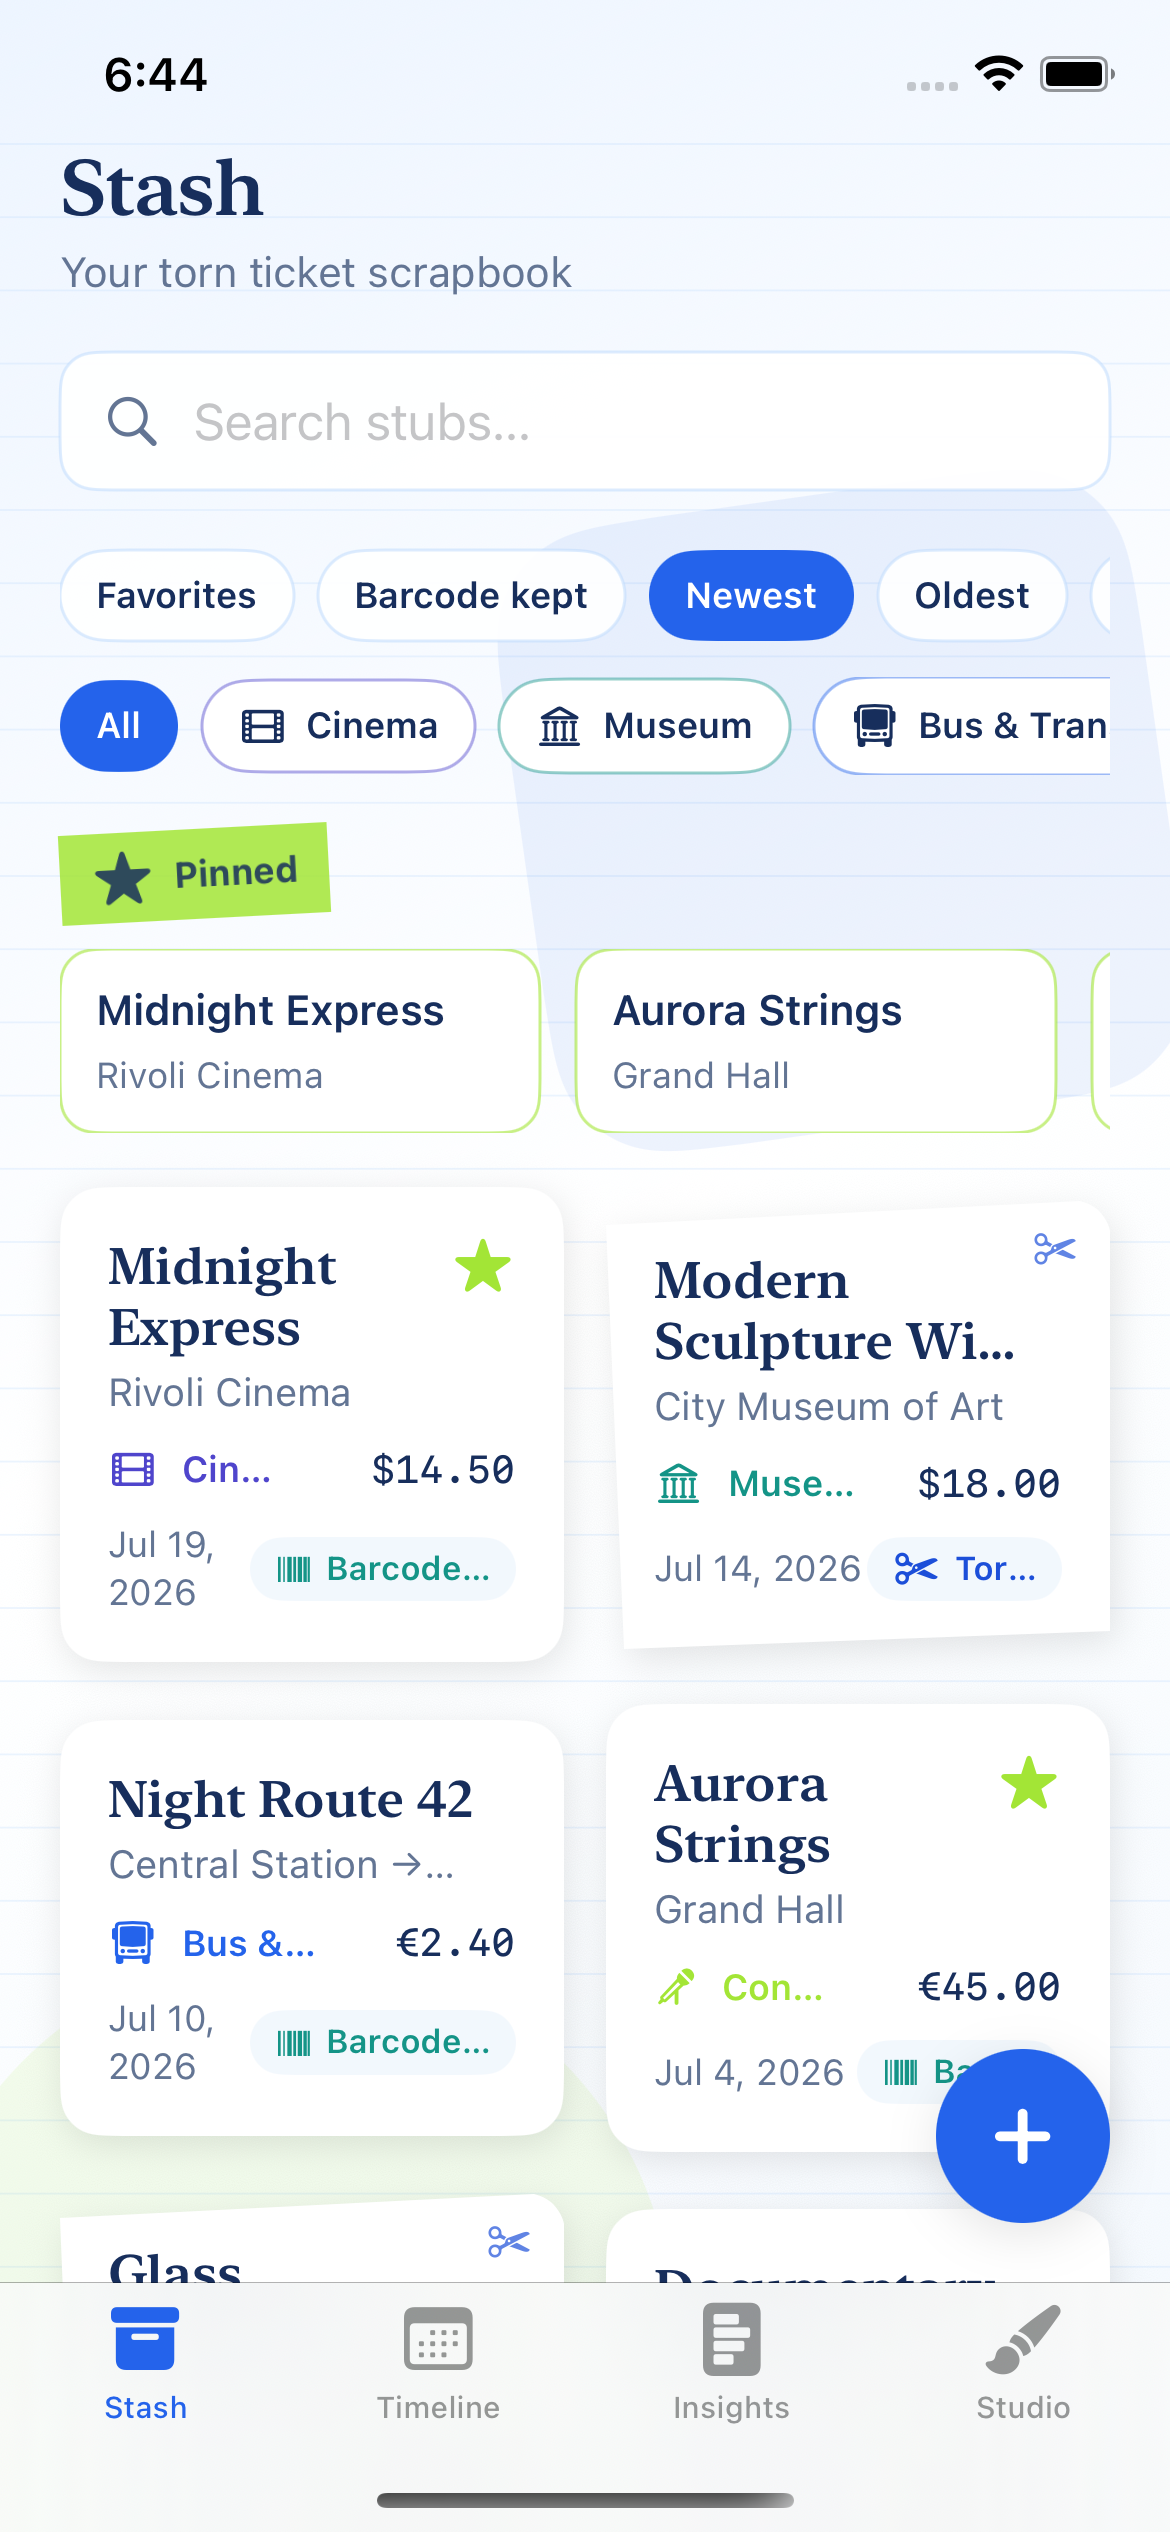Switch to the Studio tab

(1023, 2365)
